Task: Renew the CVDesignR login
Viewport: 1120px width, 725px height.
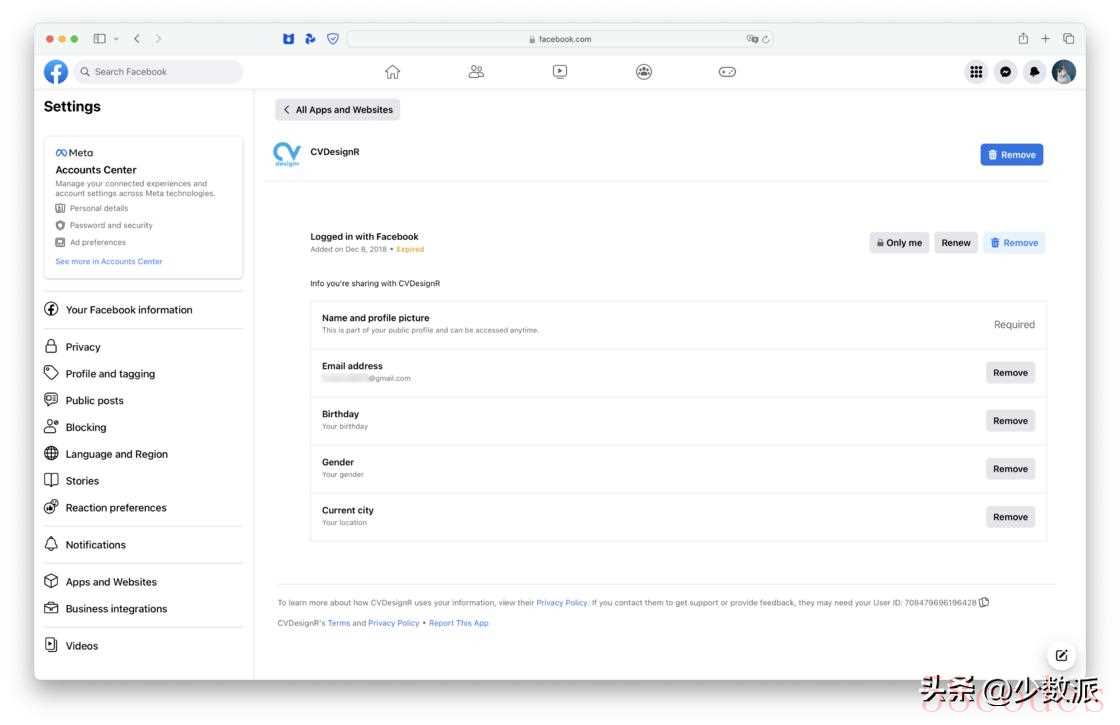Action: tap(956, 243)
